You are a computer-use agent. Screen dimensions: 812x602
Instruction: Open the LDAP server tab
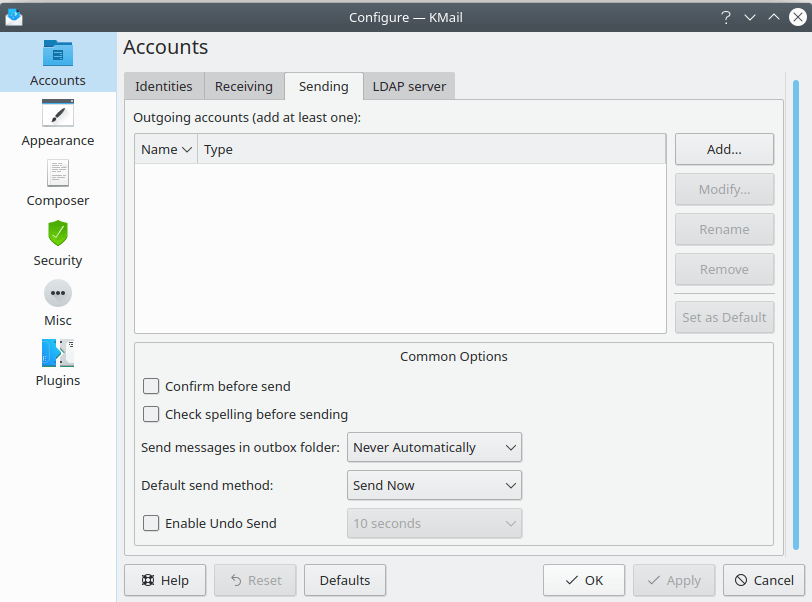(x=408, y=86)
